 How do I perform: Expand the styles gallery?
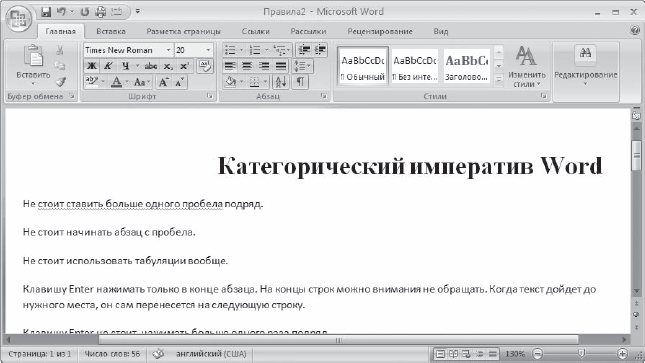pos(499,80)
